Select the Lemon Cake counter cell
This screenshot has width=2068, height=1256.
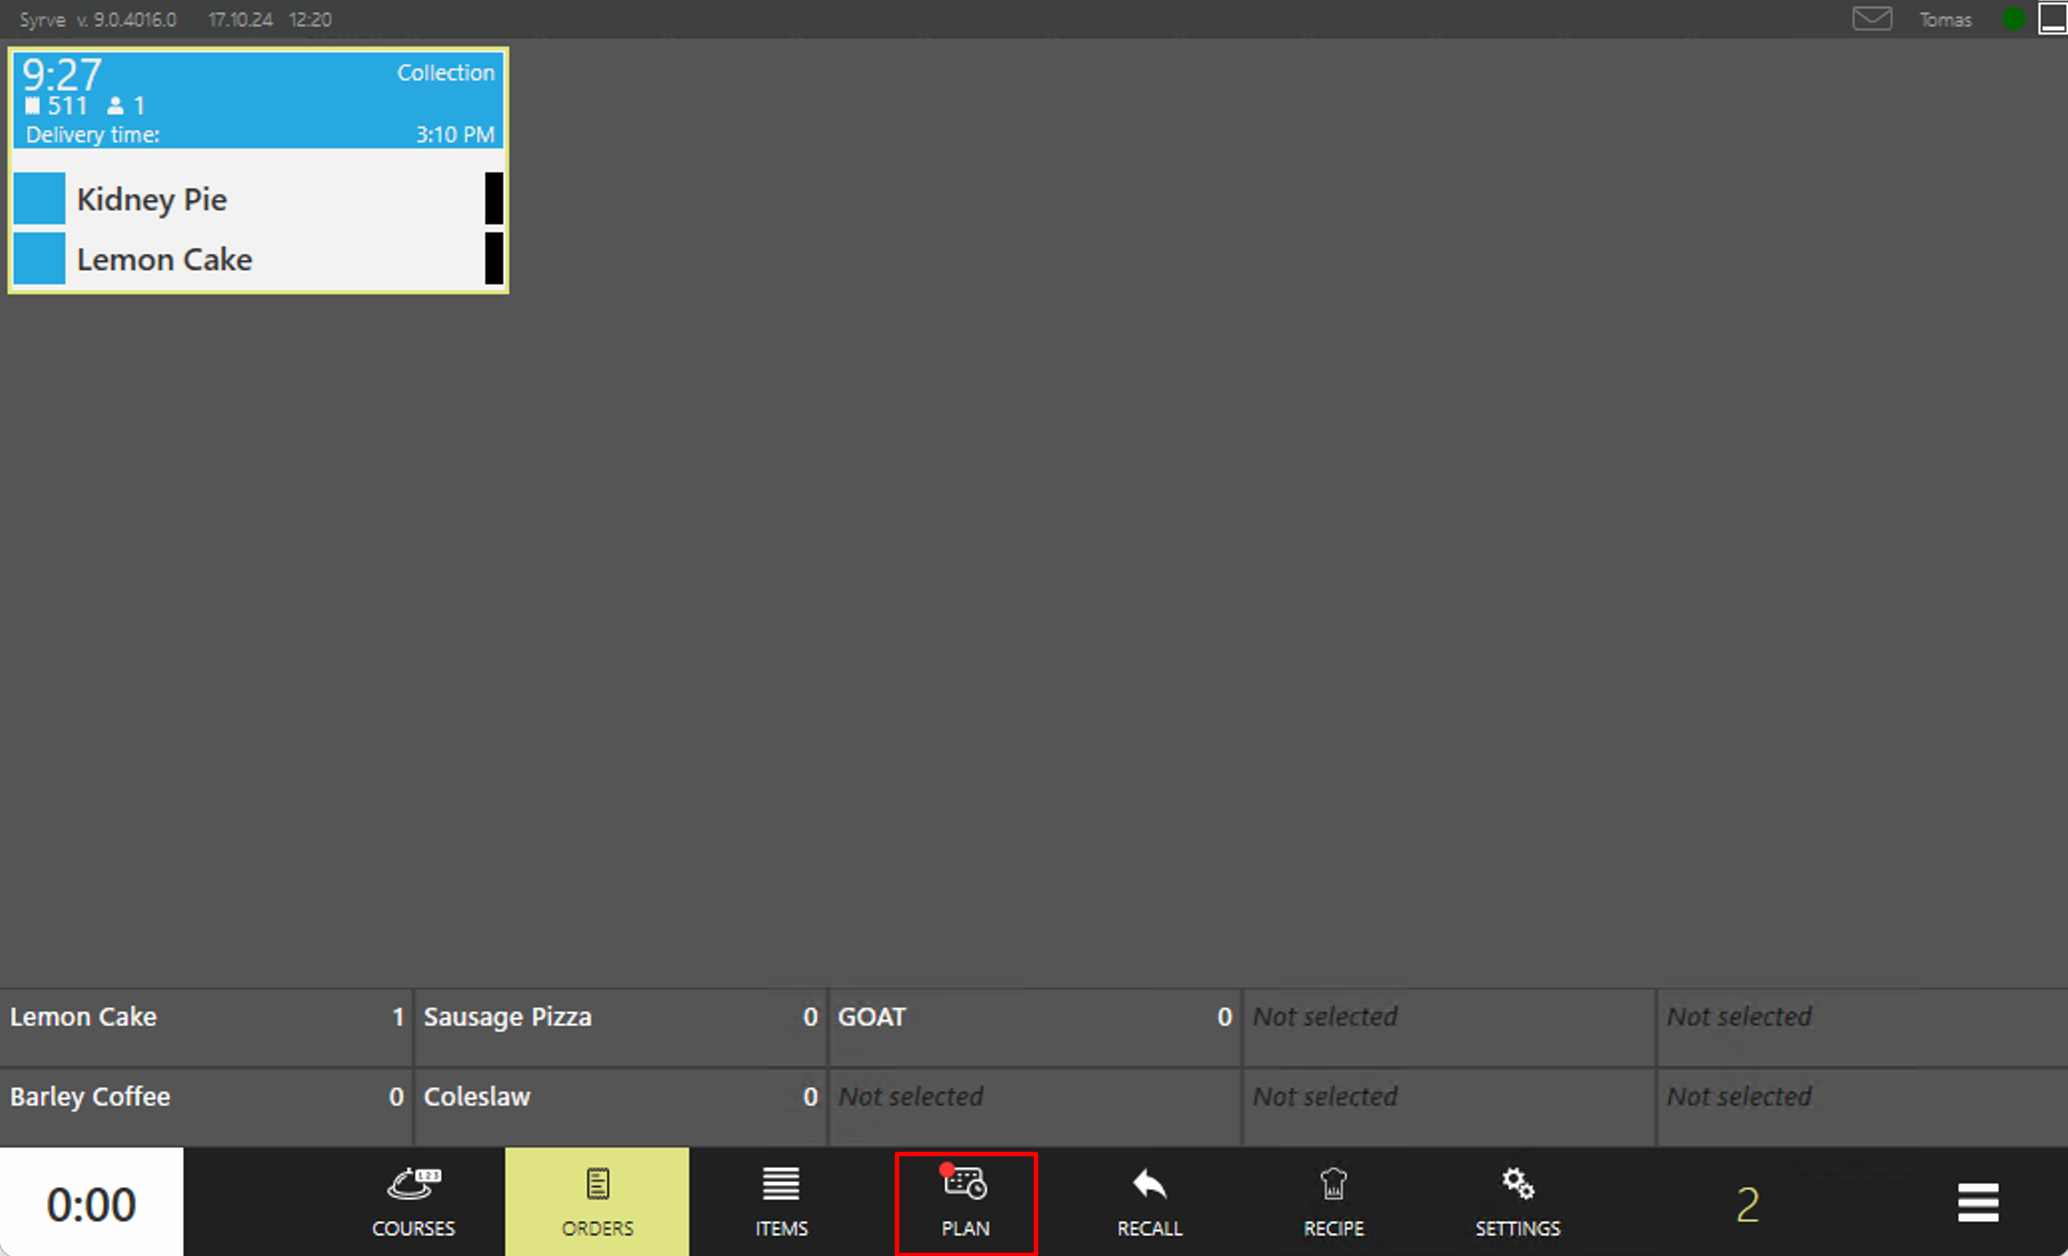pyautogui.click(x=206, y=1027)
